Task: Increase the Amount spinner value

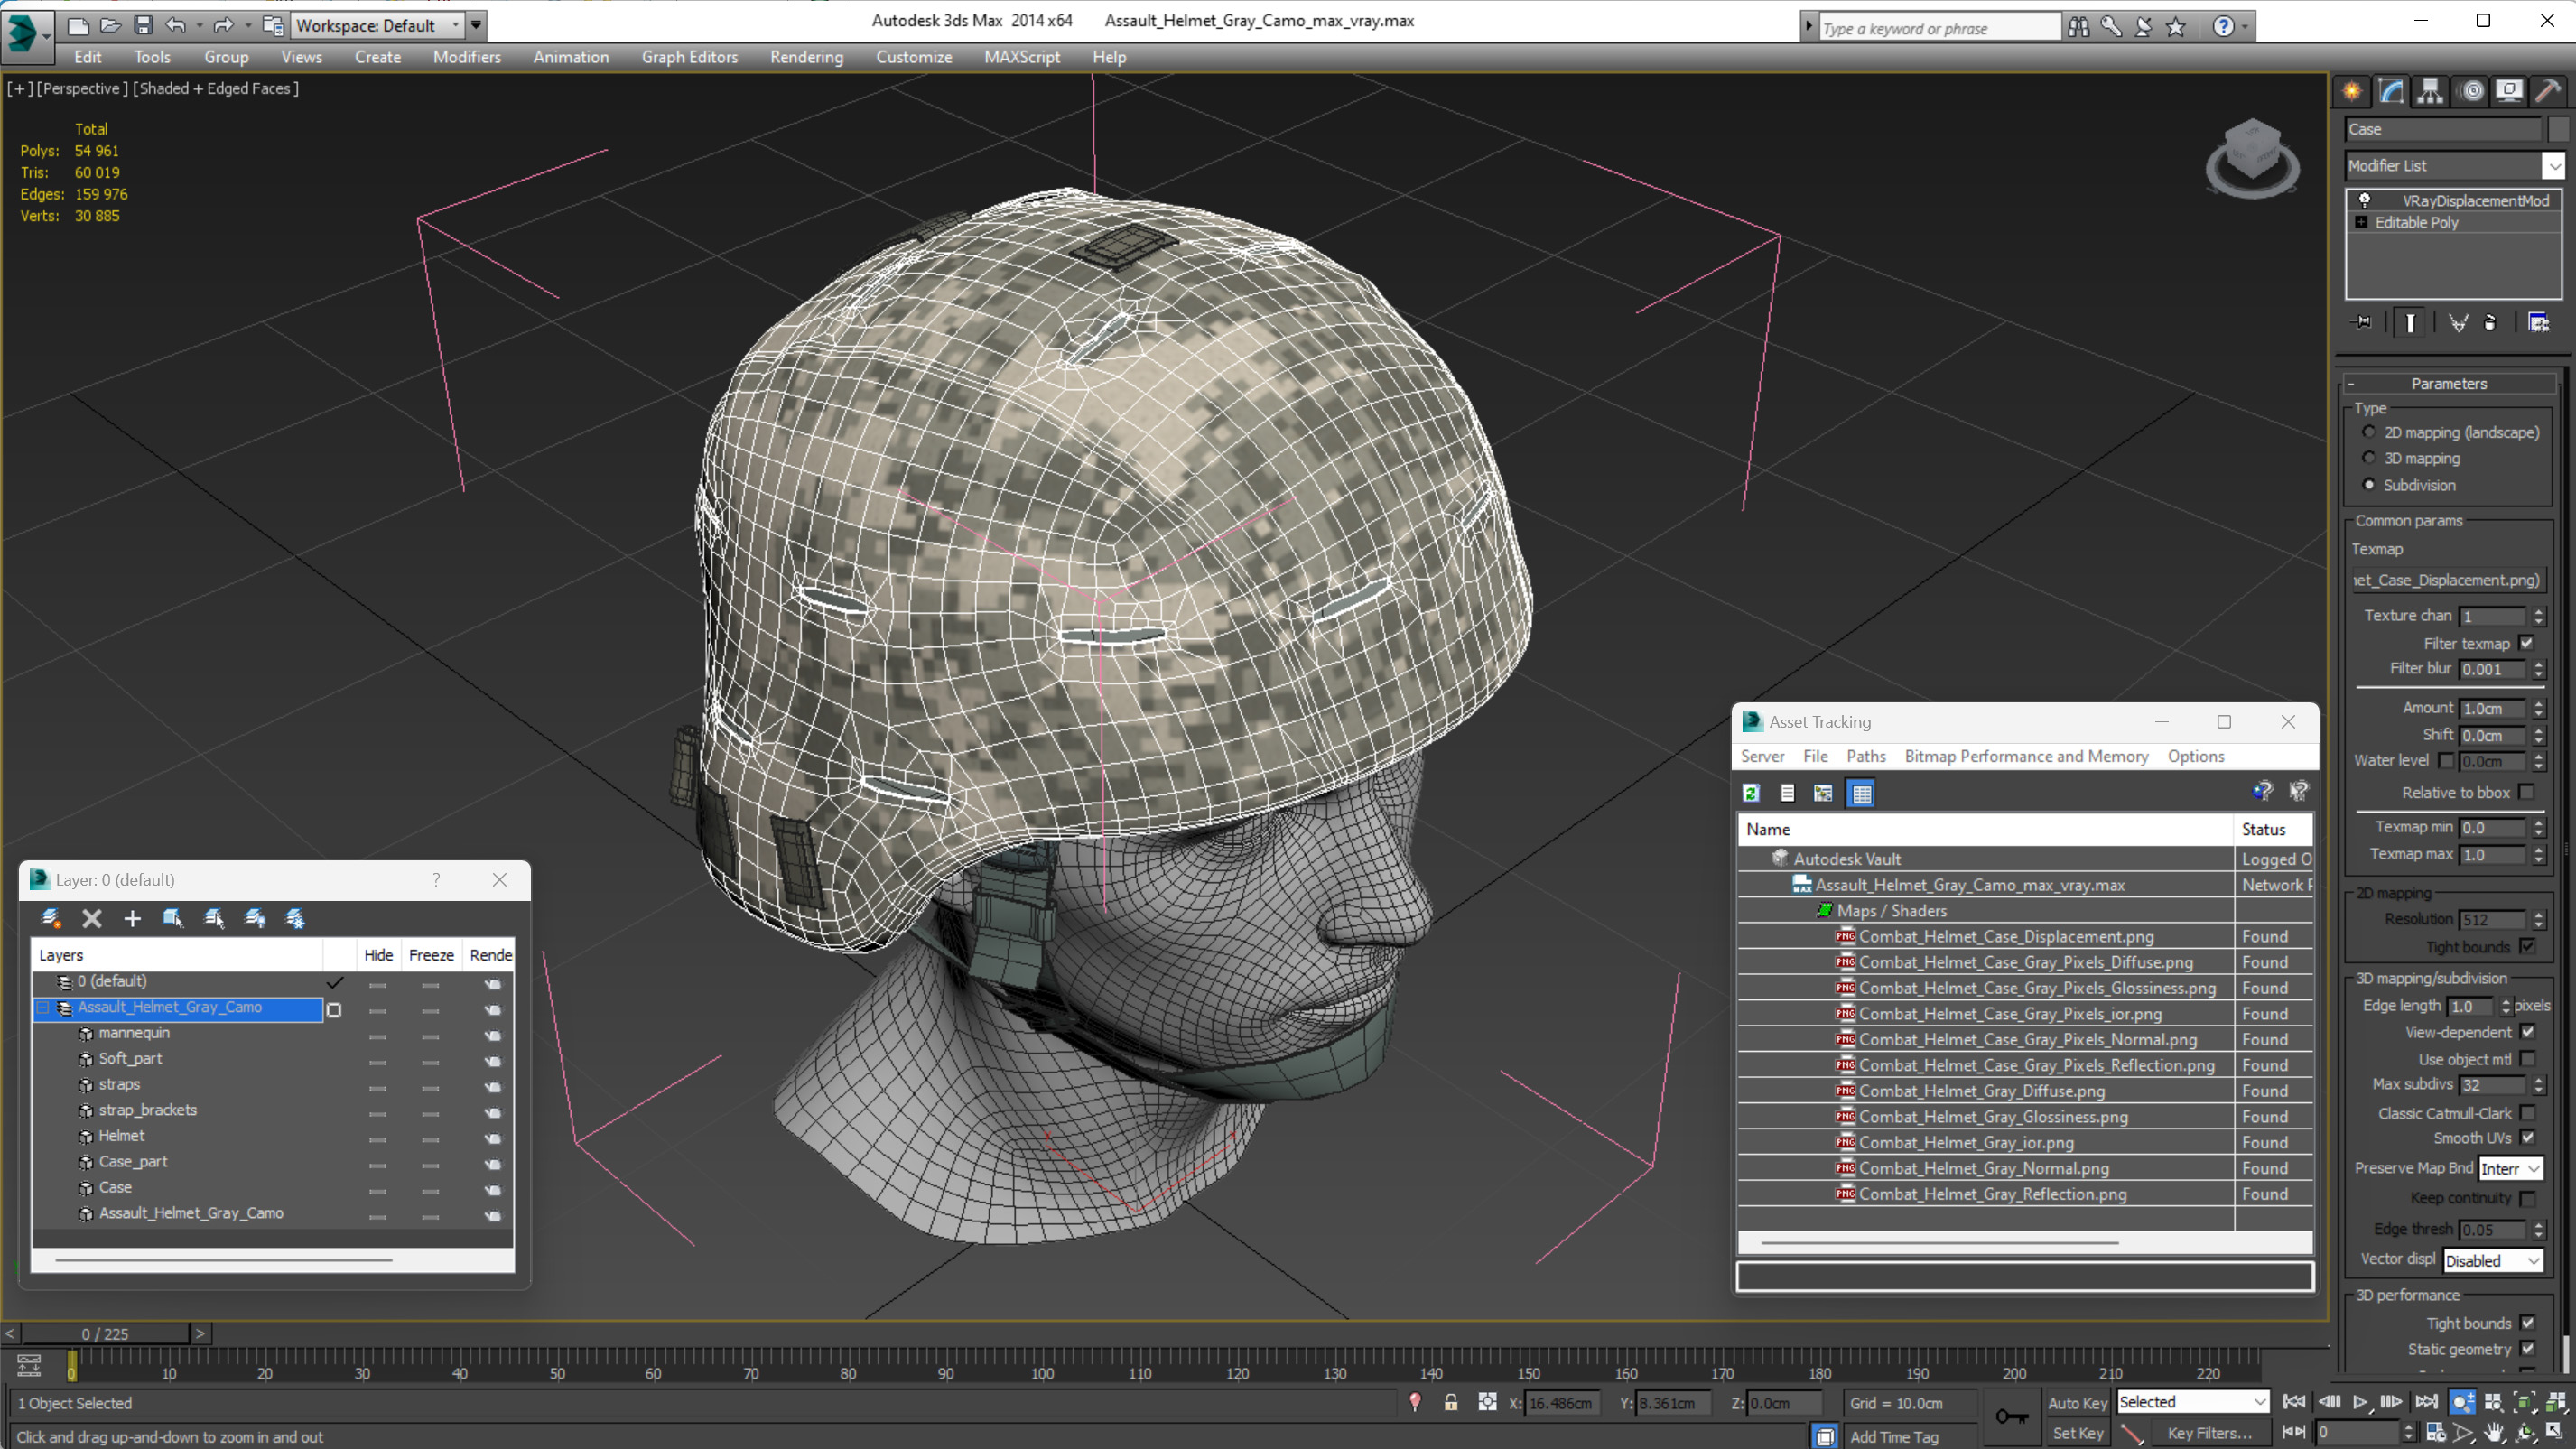Action: tap(2538, 704)
